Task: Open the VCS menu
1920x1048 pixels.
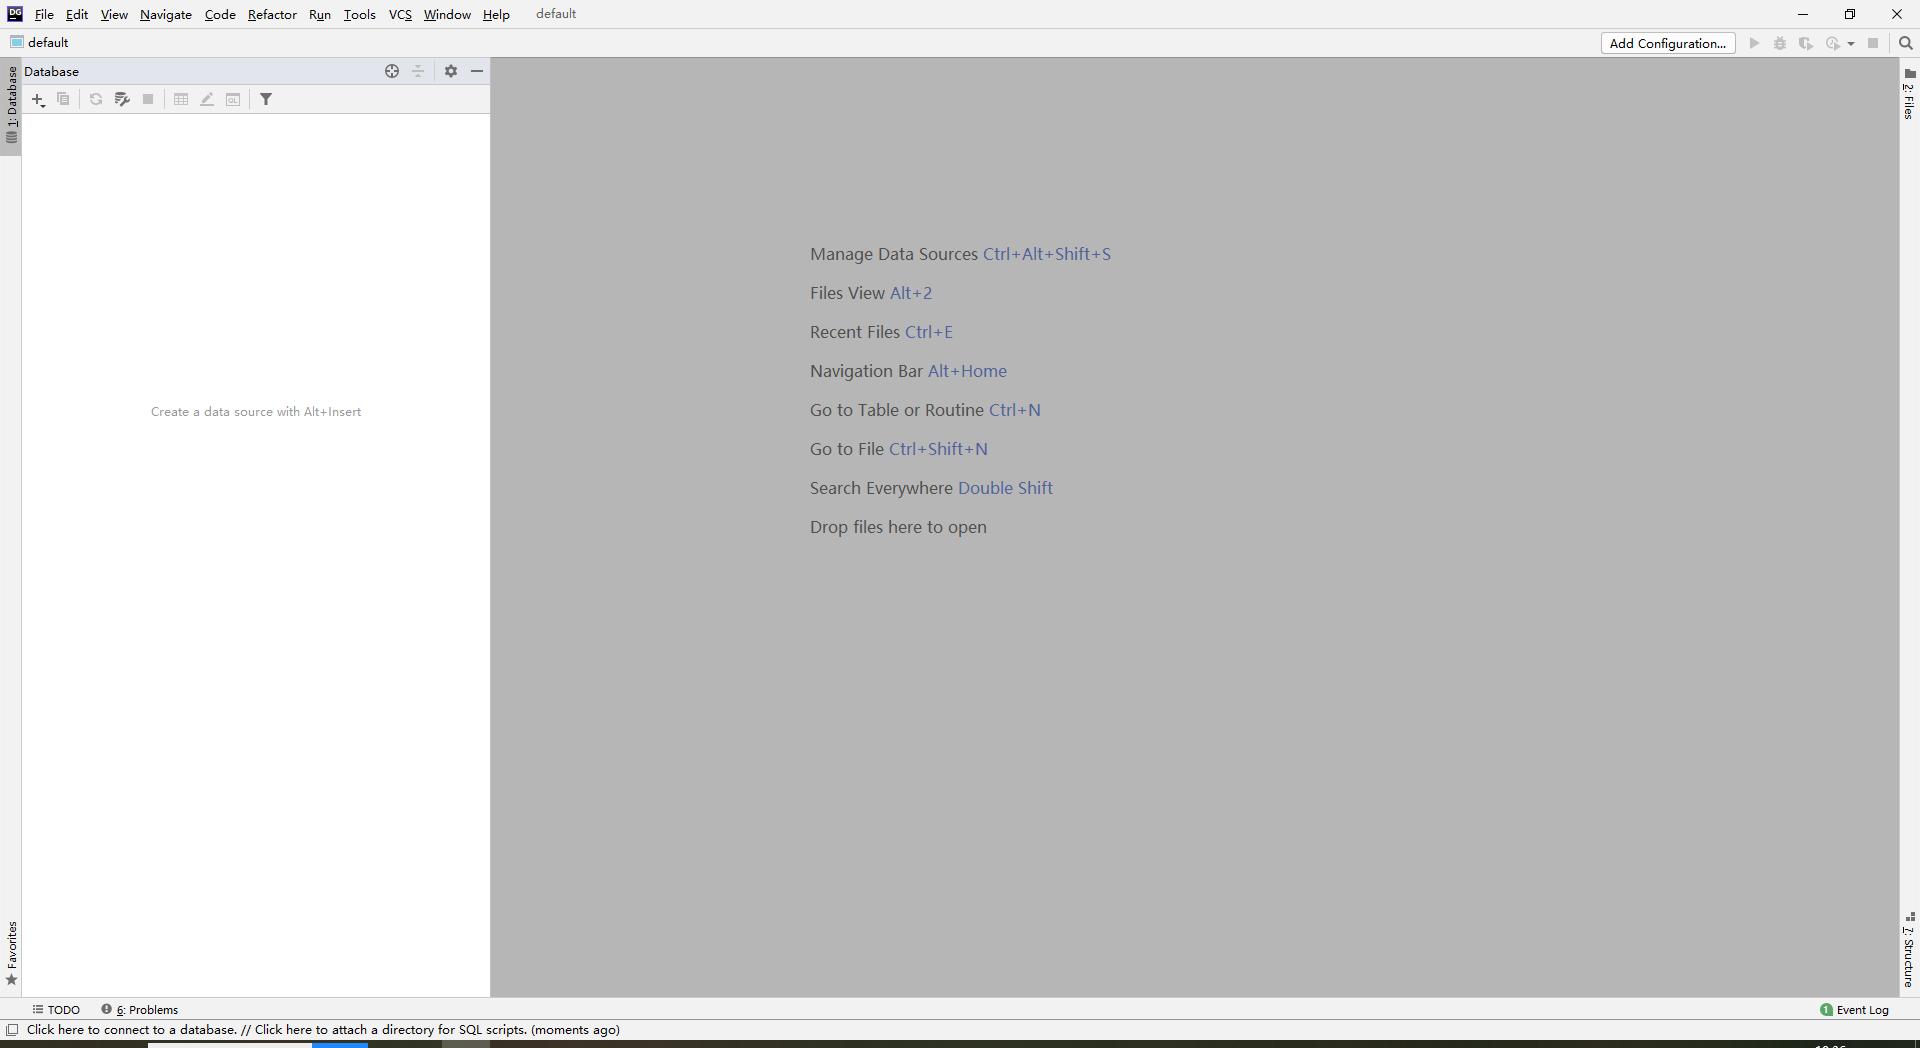Action: pos(400,14)
